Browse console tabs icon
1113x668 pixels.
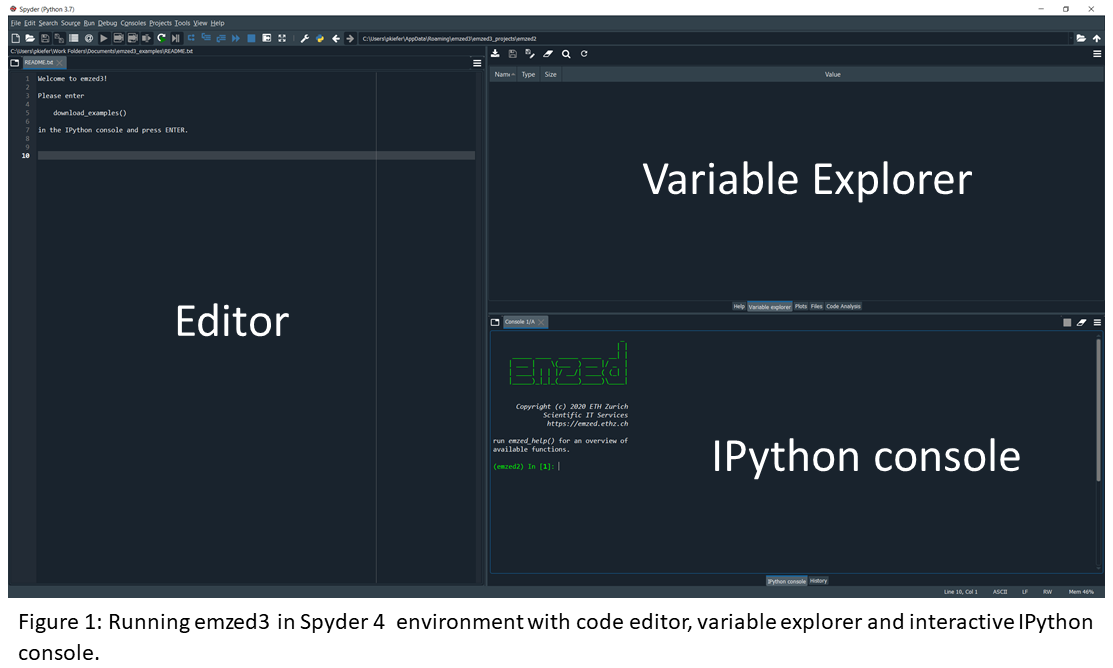[495, 322]
